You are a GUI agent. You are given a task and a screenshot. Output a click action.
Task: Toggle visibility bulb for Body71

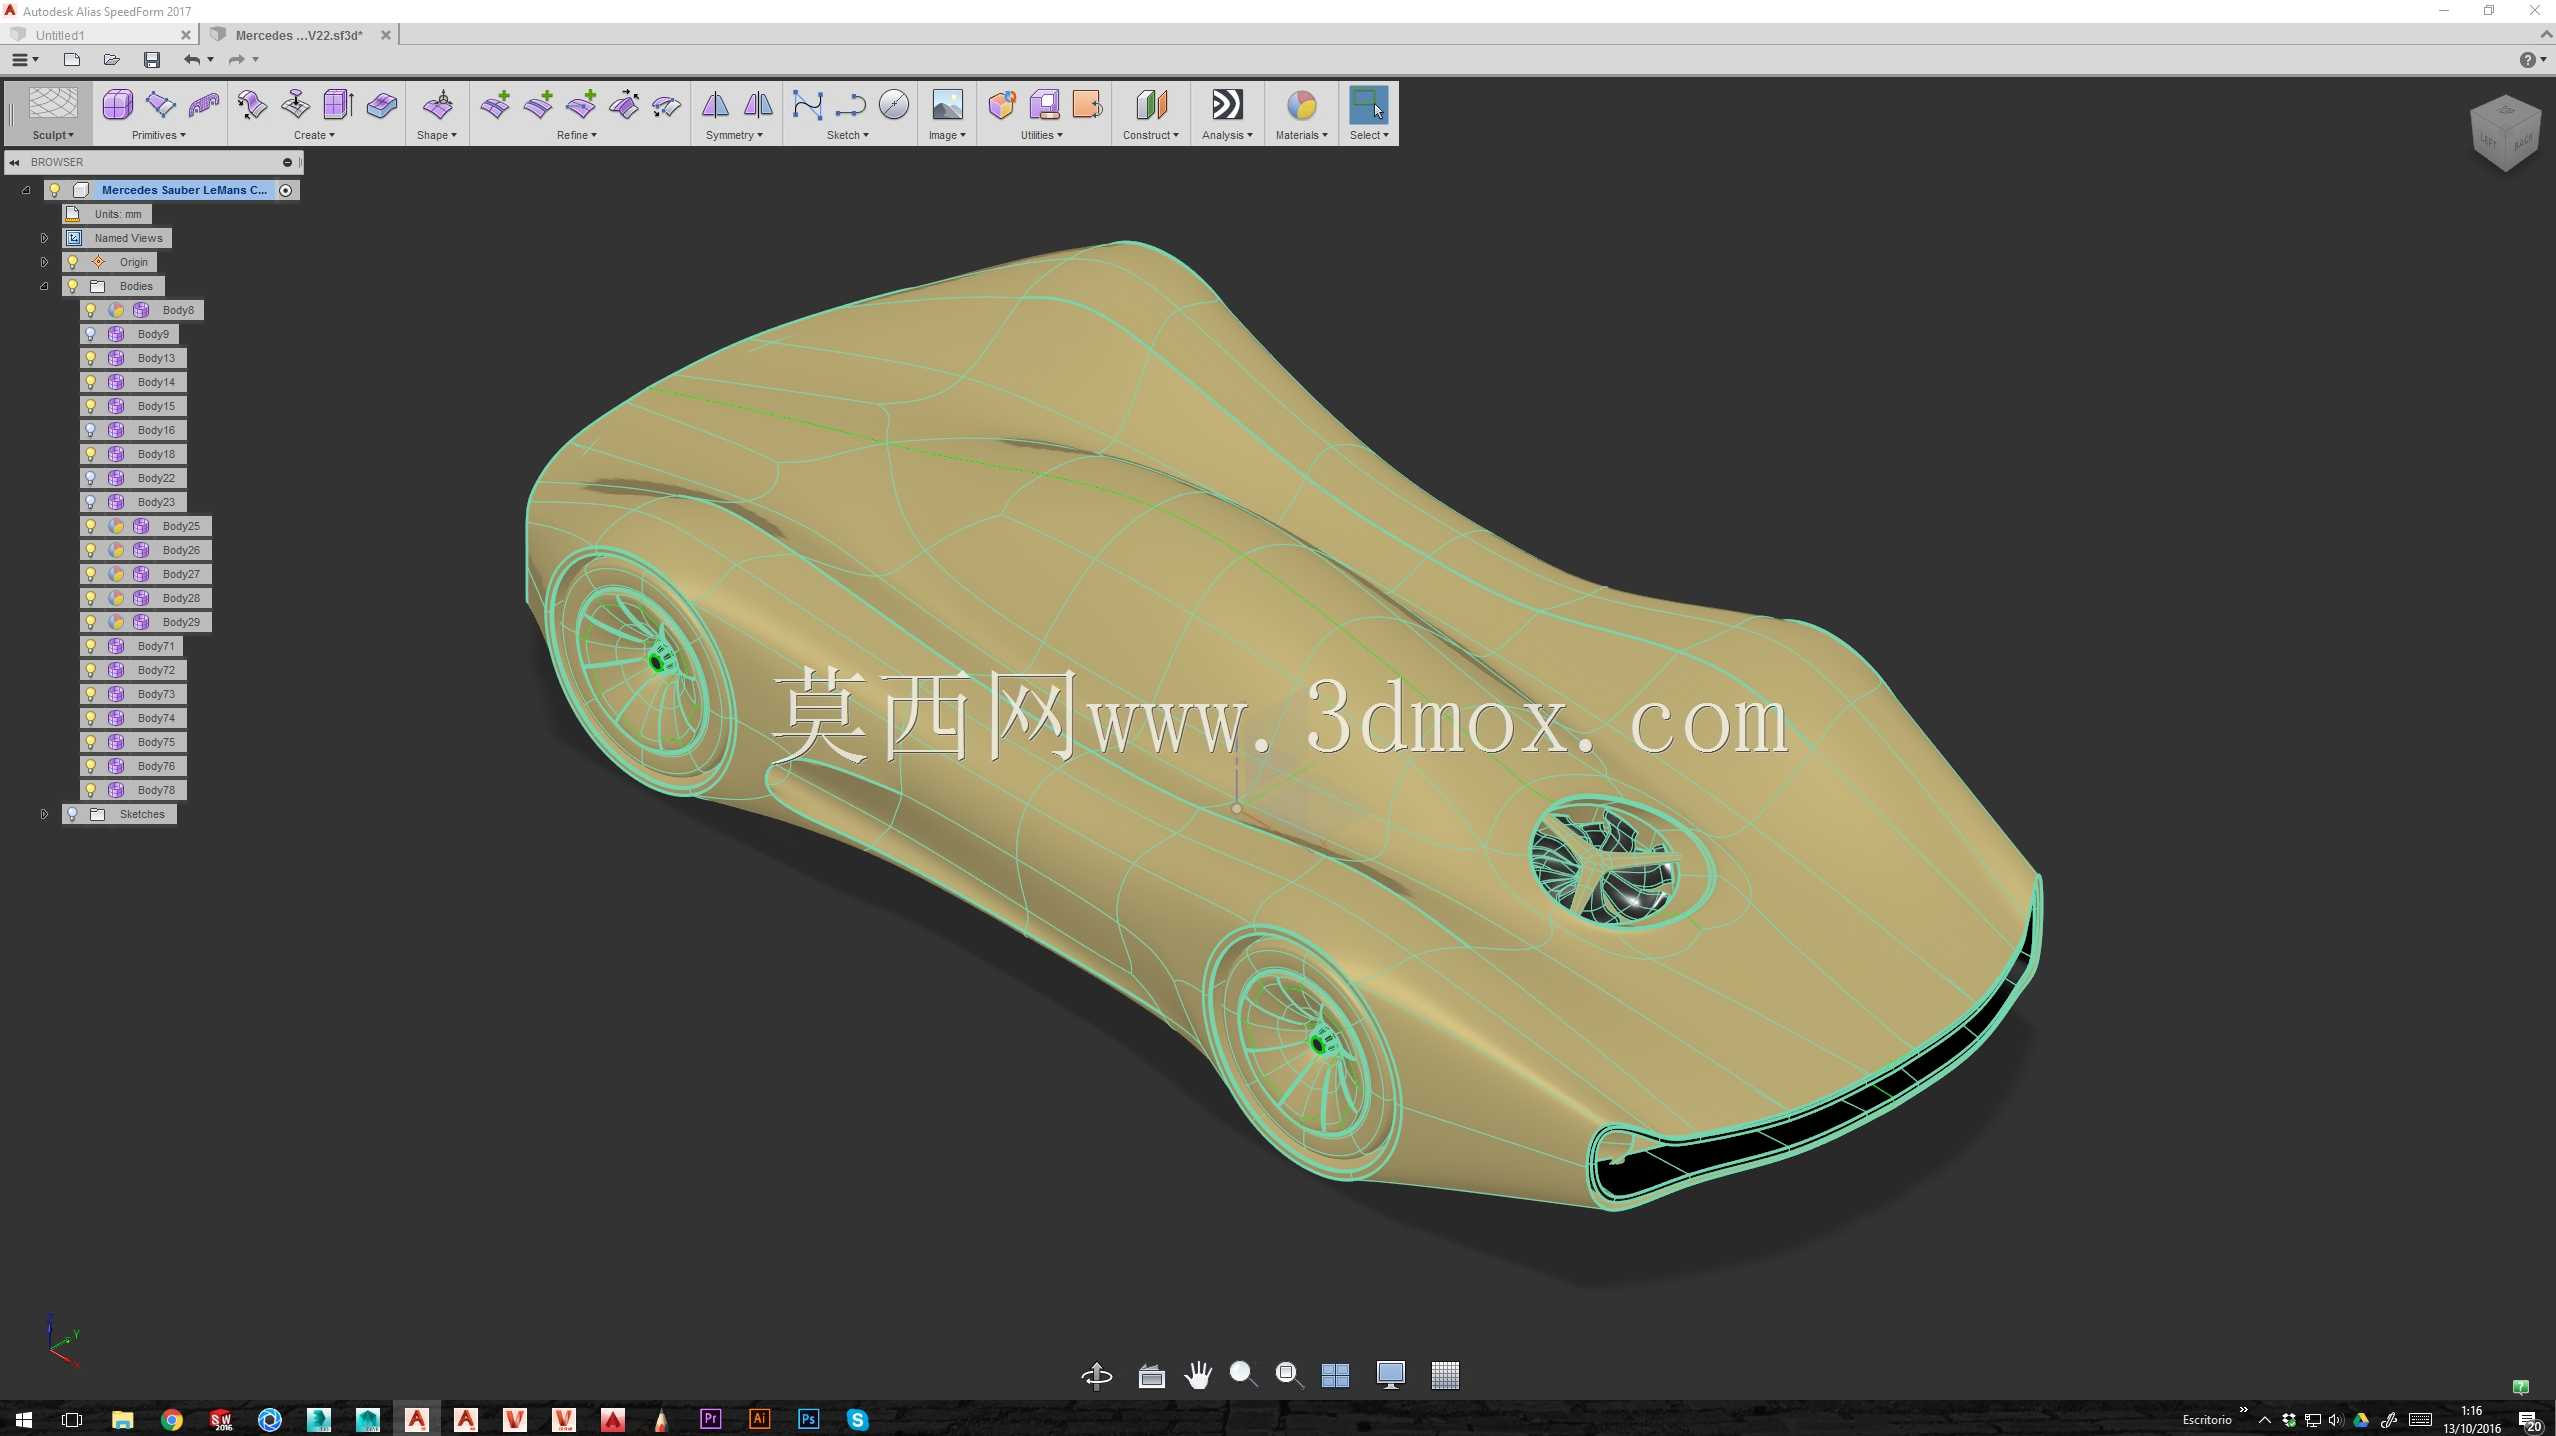point(91,646)
